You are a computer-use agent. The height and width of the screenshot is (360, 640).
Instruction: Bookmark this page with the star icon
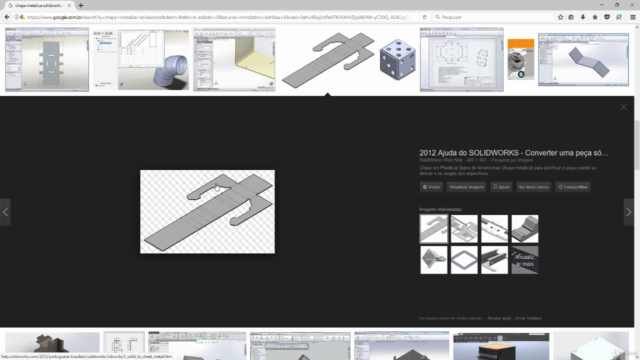pyautogui.click(x=560, y=17)
